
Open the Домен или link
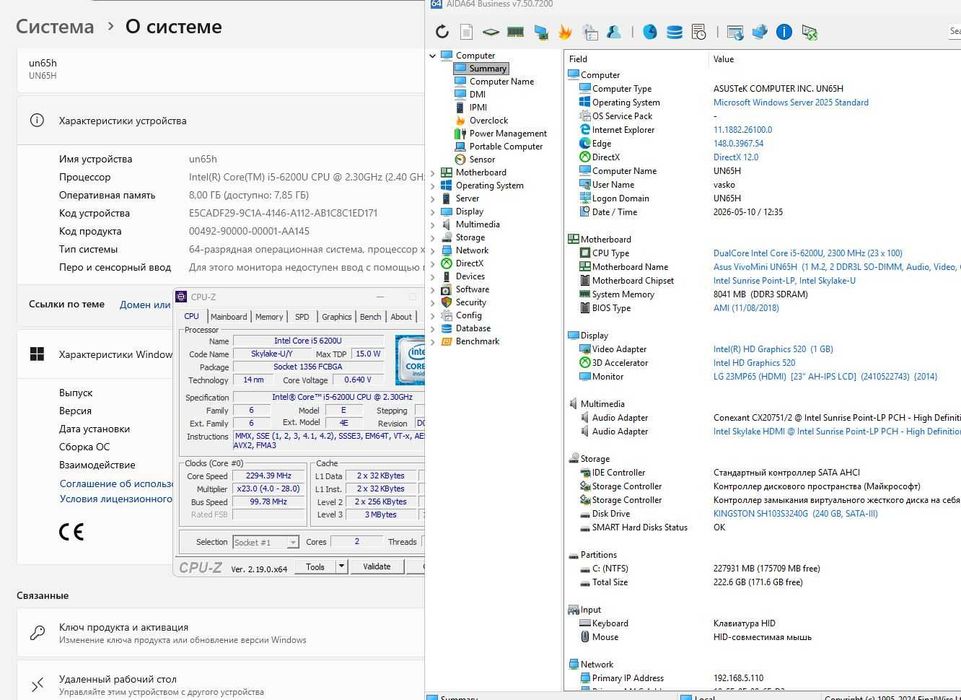[145, 304]
